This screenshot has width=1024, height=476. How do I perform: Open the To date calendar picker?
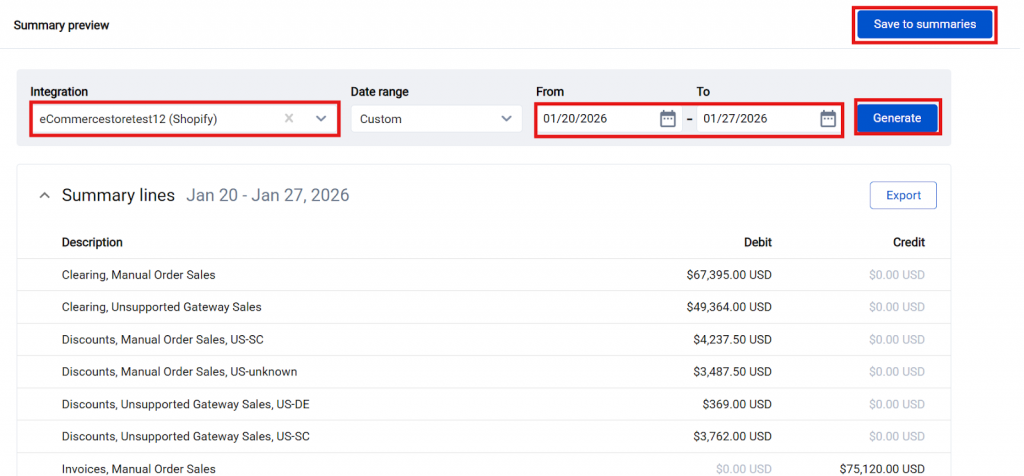tap(828, 119)
